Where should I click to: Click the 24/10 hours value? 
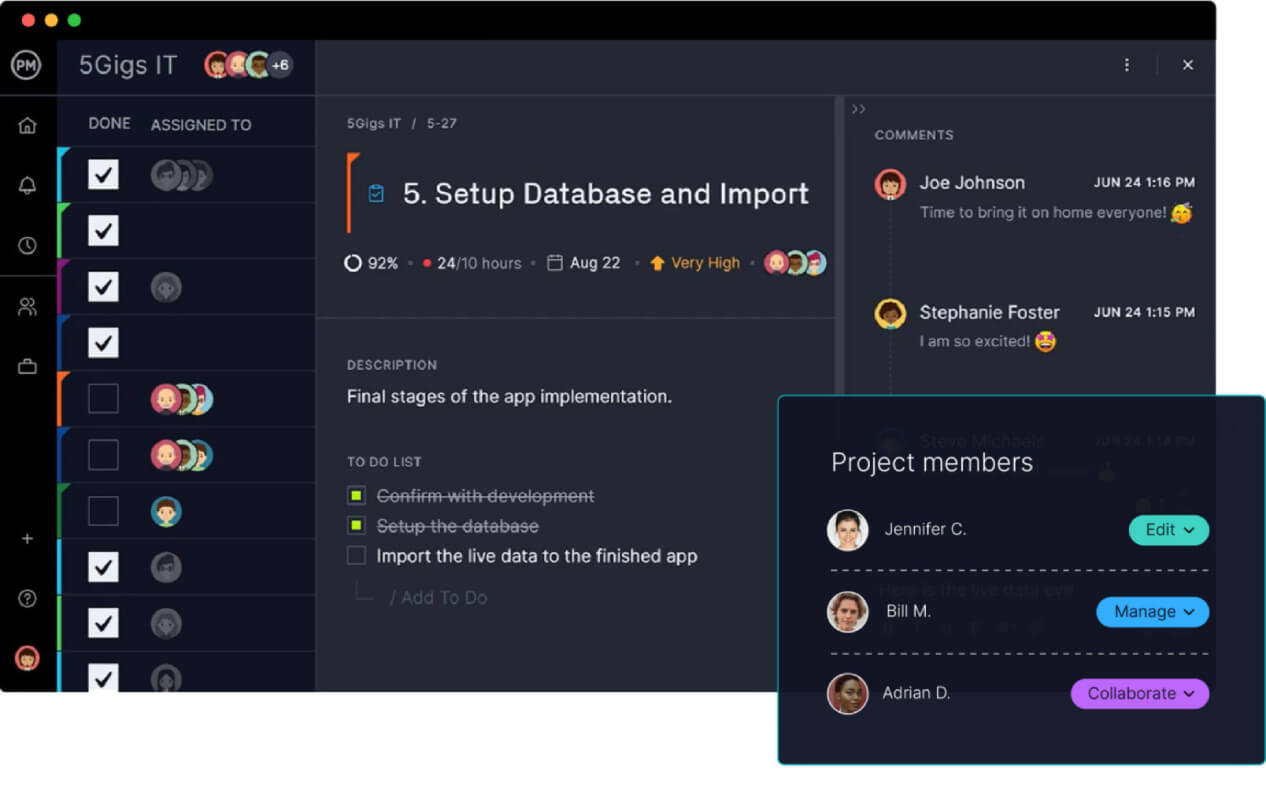point(479,263)
